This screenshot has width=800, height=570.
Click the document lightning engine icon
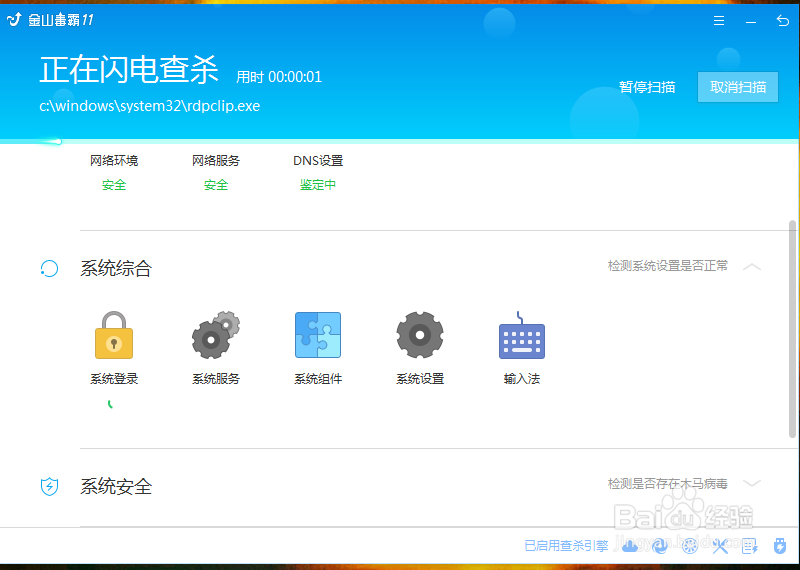tap(749, 546)
